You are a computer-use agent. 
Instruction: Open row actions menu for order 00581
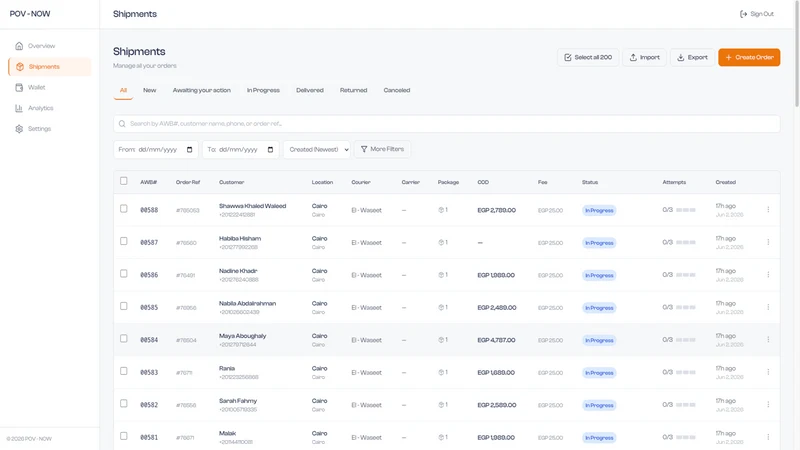768,437
